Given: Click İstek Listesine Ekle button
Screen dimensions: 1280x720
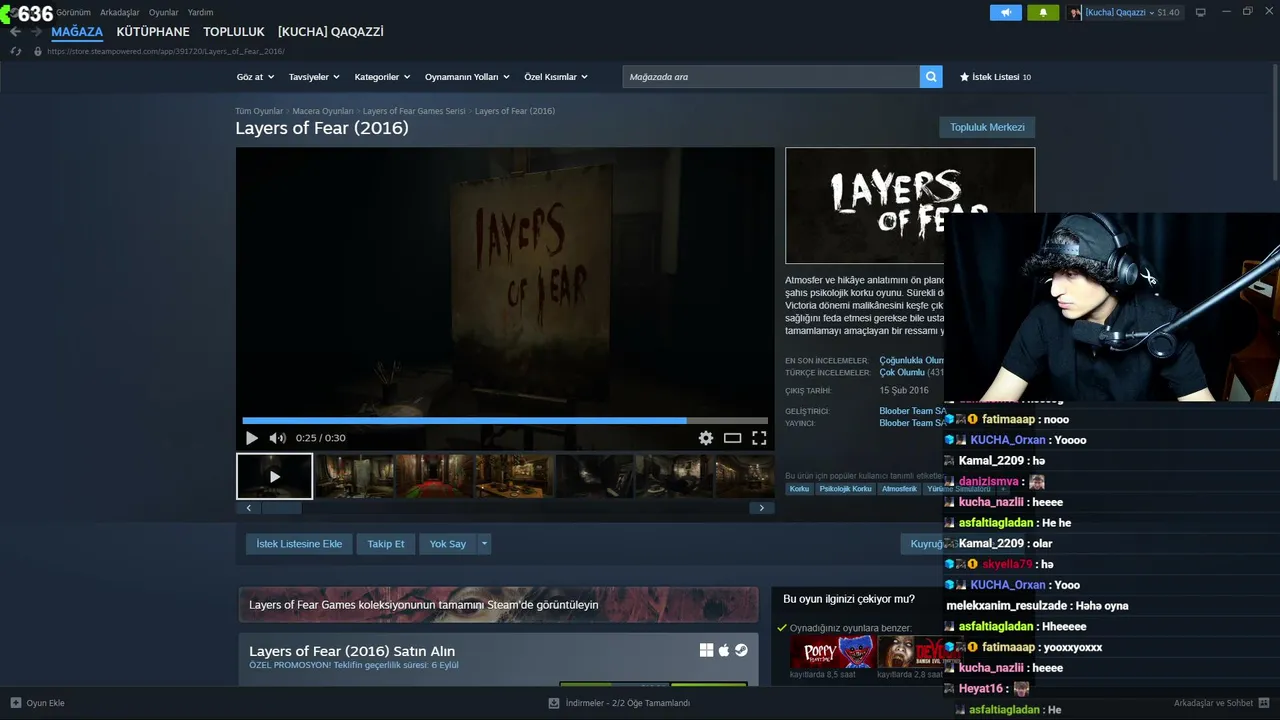Looking at the screenshot, I should coord(299,544).
